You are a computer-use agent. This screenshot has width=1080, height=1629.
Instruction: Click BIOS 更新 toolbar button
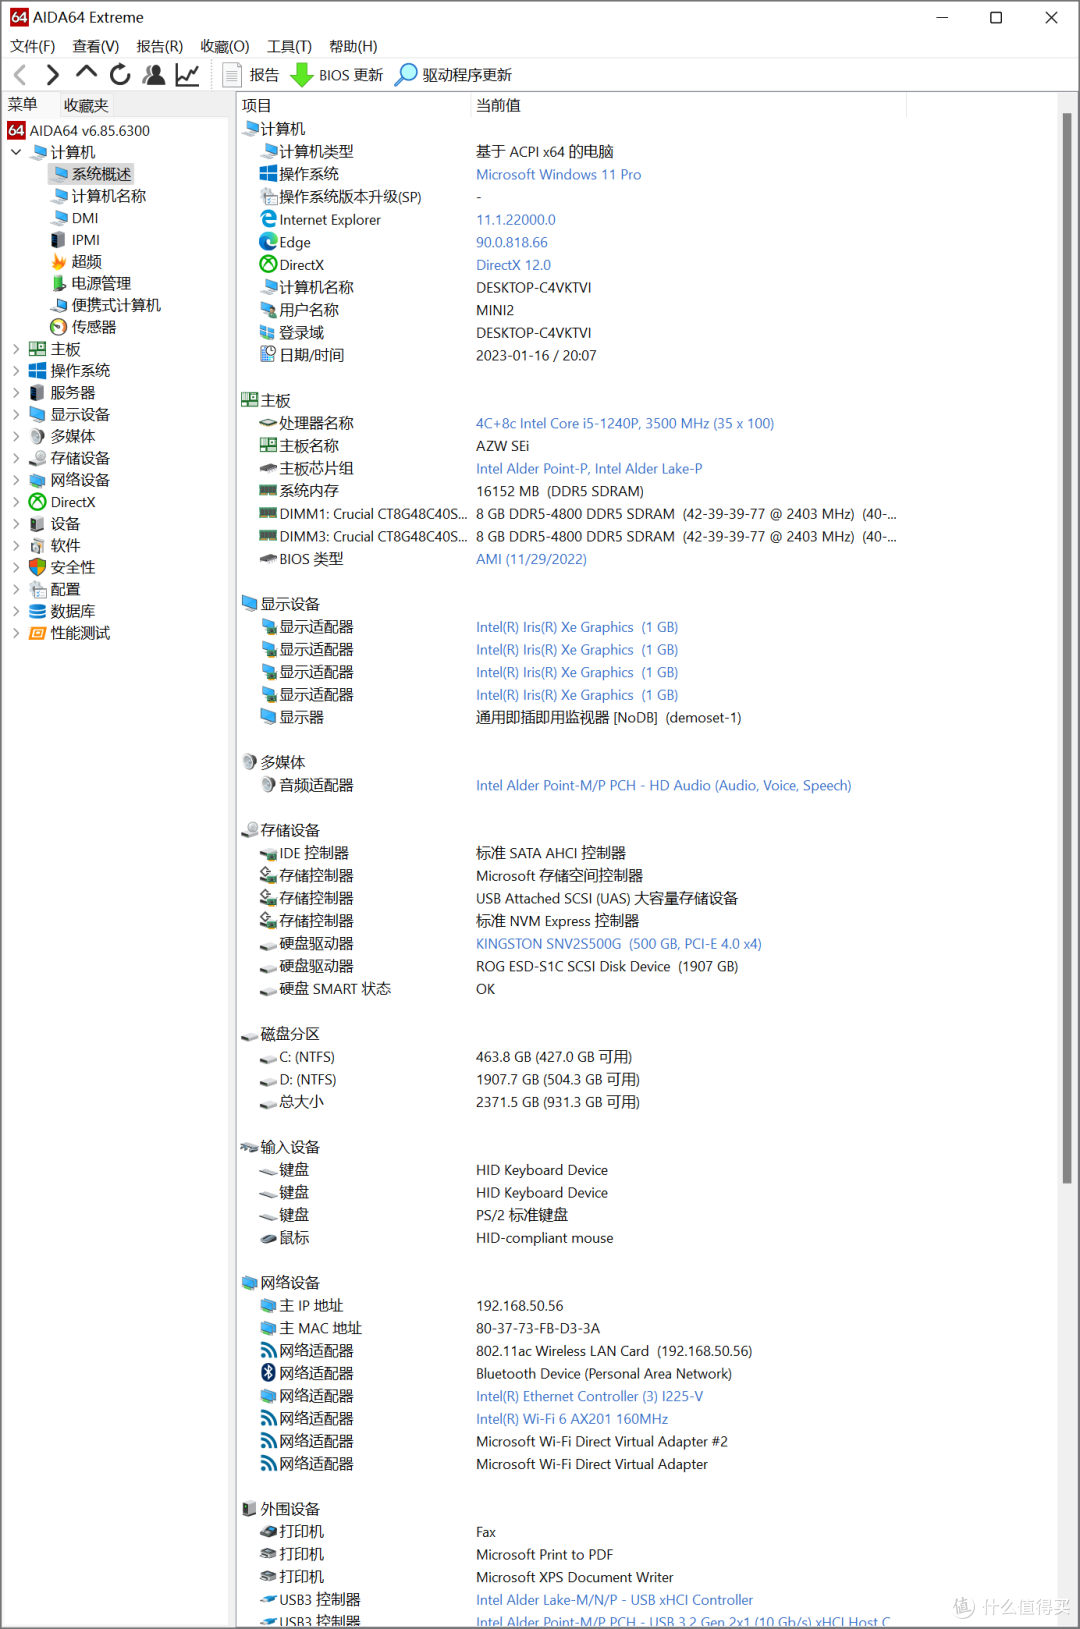pos(337,74)
